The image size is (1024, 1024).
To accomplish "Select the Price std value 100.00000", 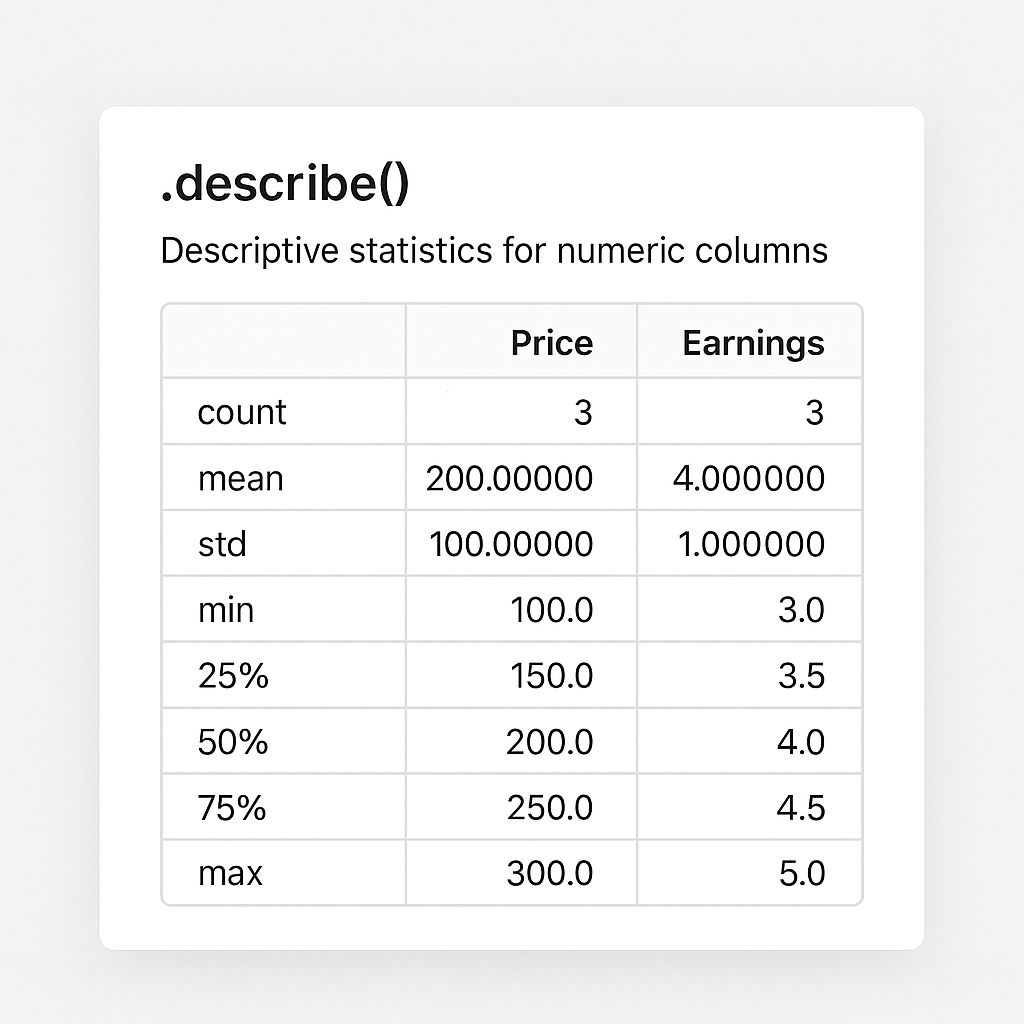I will (x=511, y=544).
